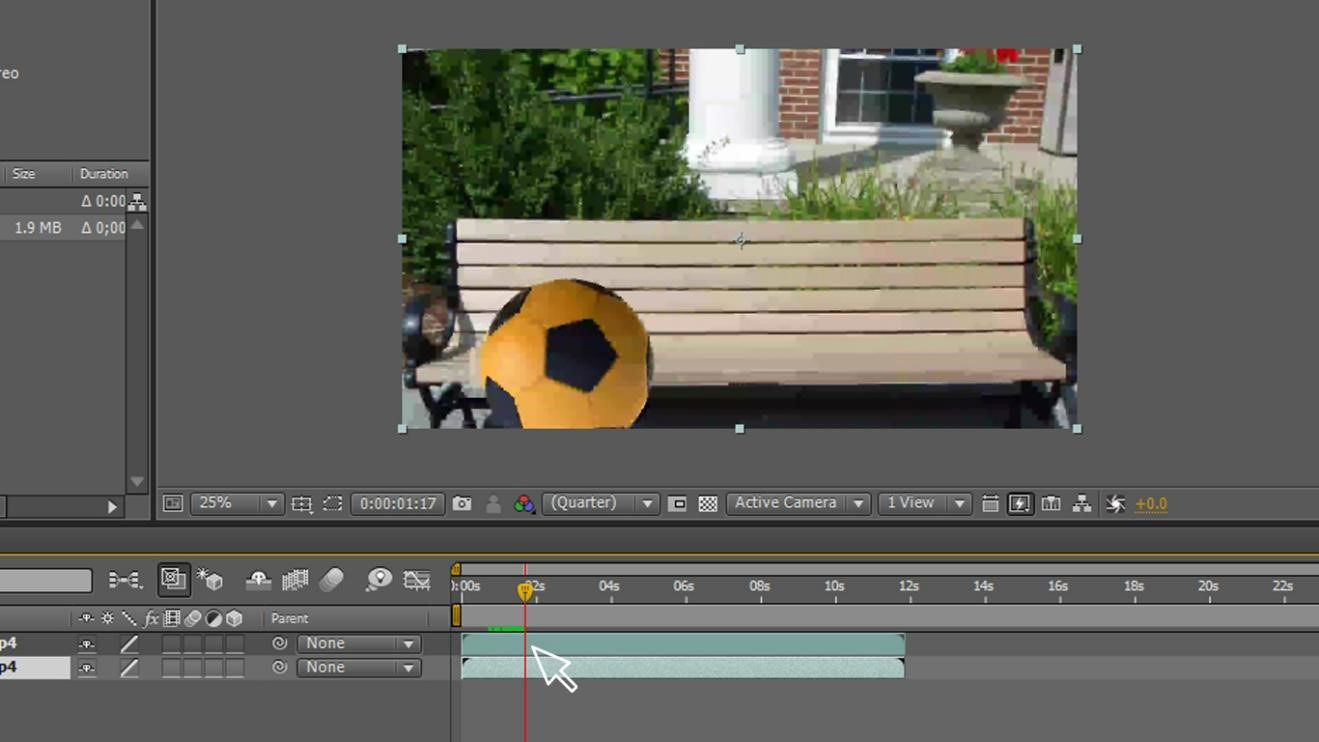Open the 25% magnification dropdown
Screen dimensions: 1319x742
pyautogui.click(x=236, y=504)
